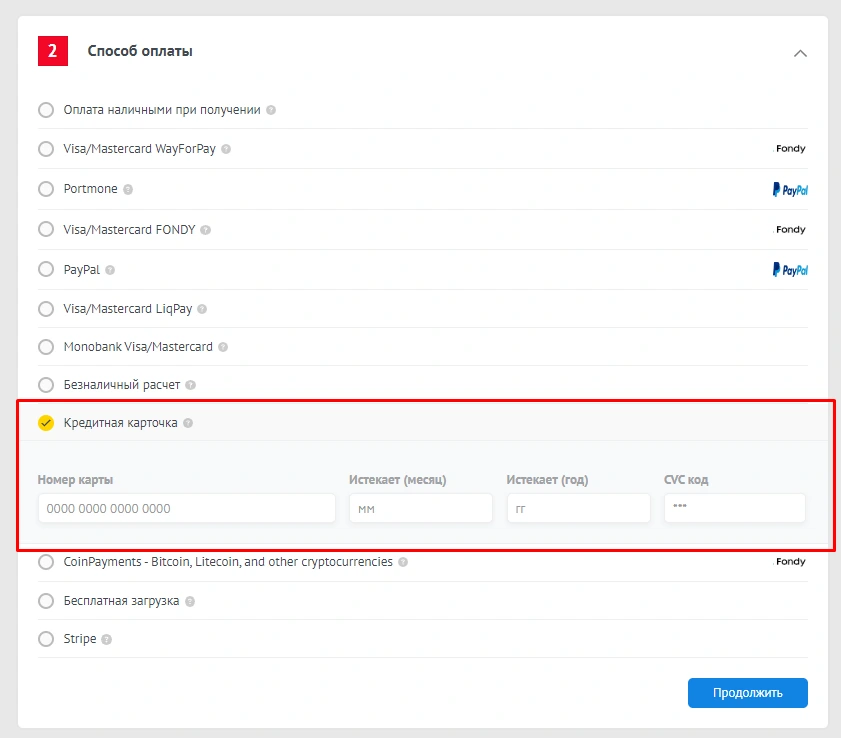Select Оплата наличными при получении radio button
Viewport: 841px width, 738px height.
click(46, 110)
